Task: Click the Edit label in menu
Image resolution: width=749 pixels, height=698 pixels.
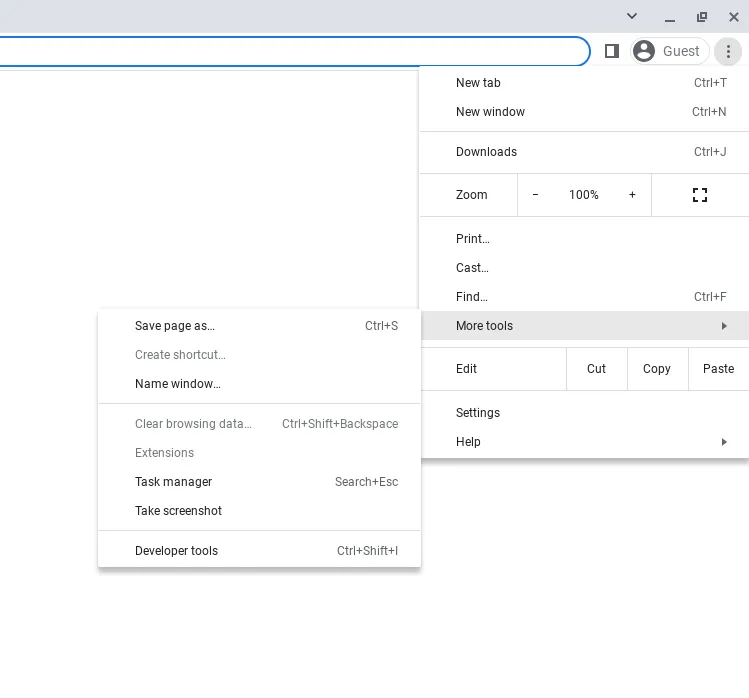Action: click(x=466, y=369)
